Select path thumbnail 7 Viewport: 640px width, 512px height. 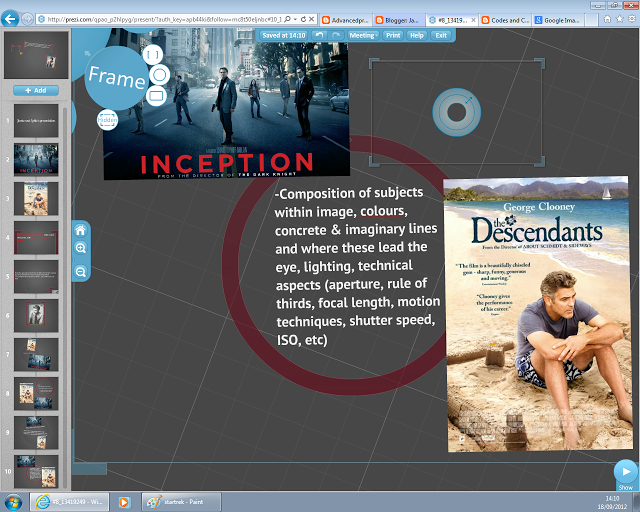pyautogui.click(x=36, y=354)
